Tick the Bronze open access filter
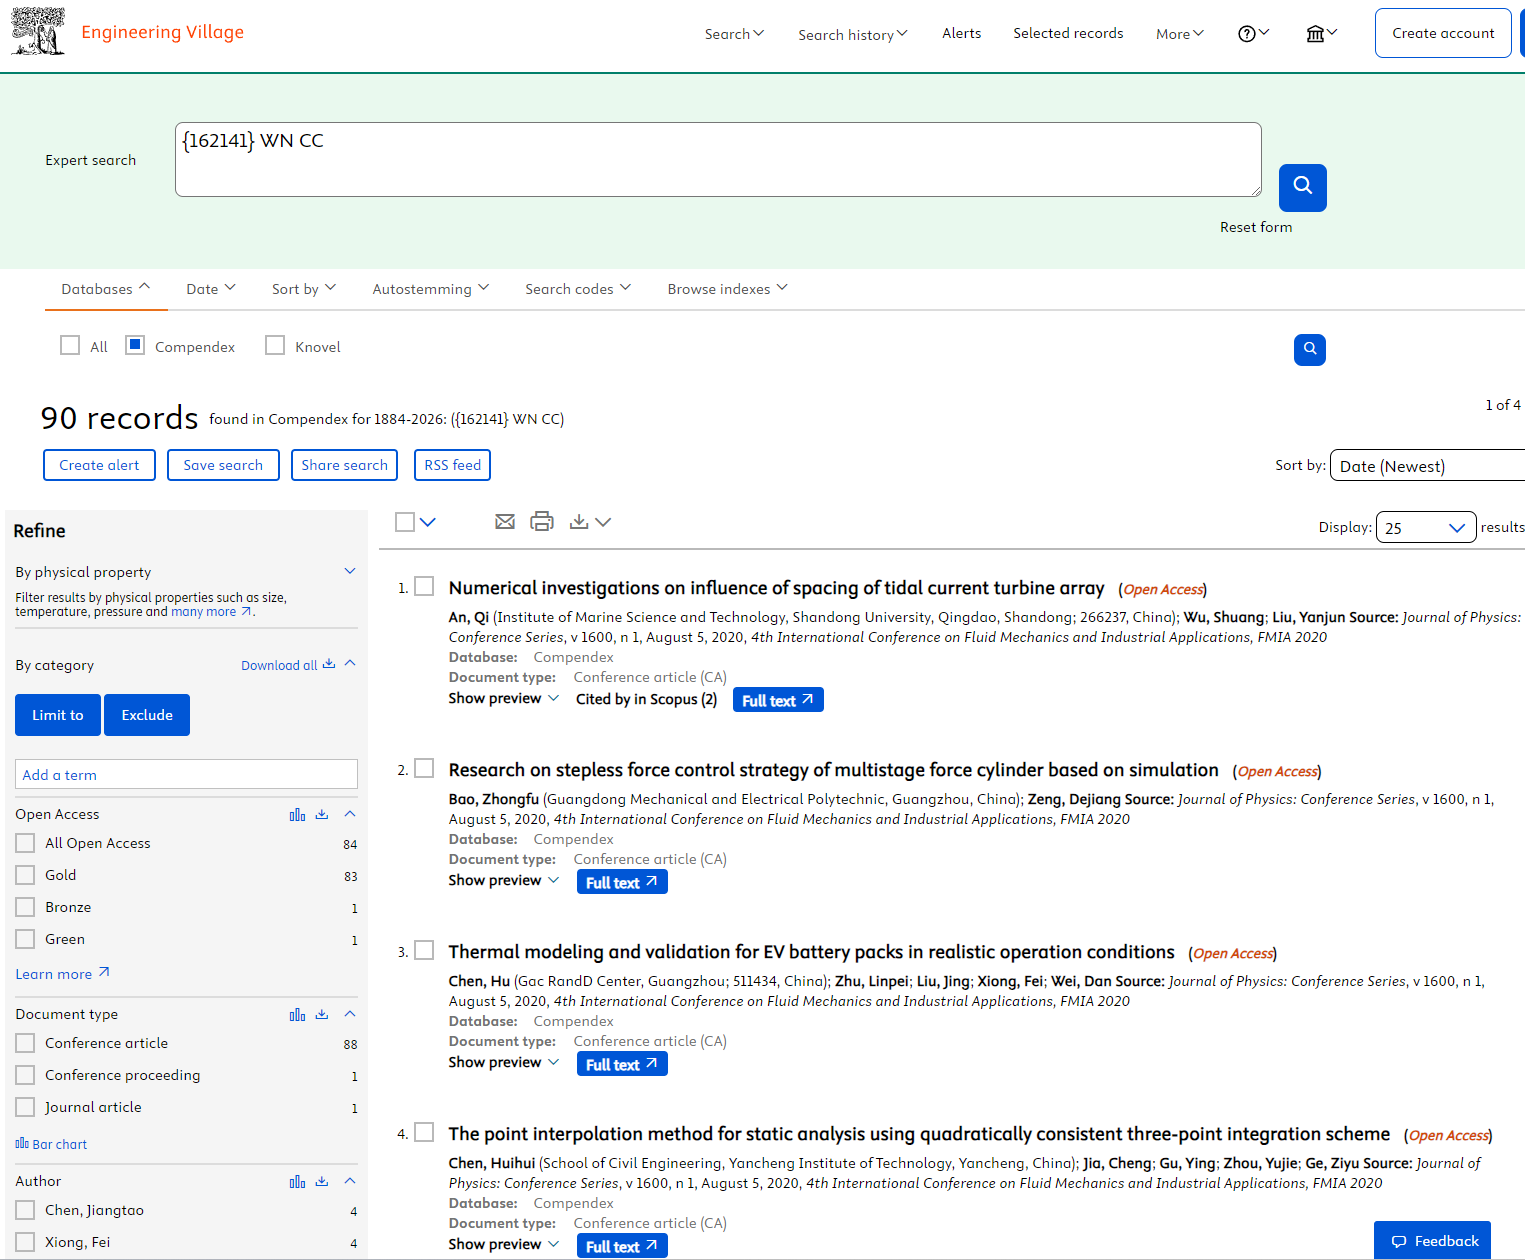 tap(25, 907)
